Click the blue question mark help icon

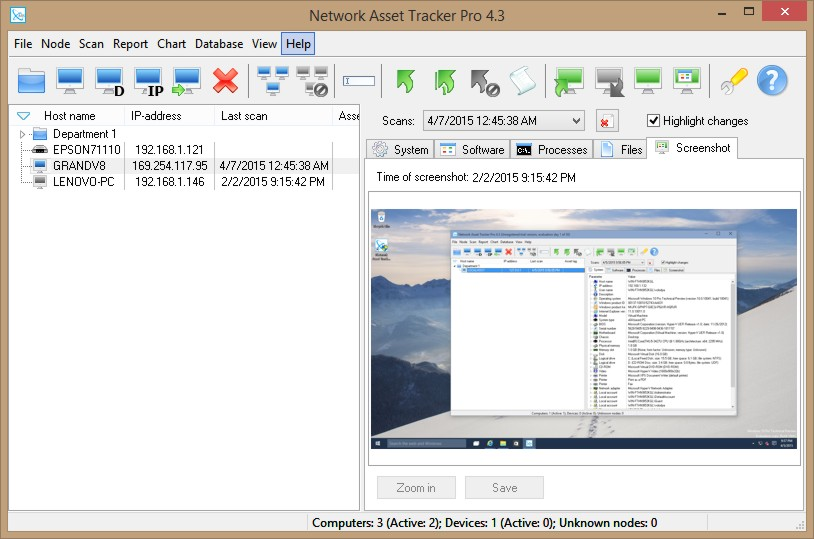point(772,80)
